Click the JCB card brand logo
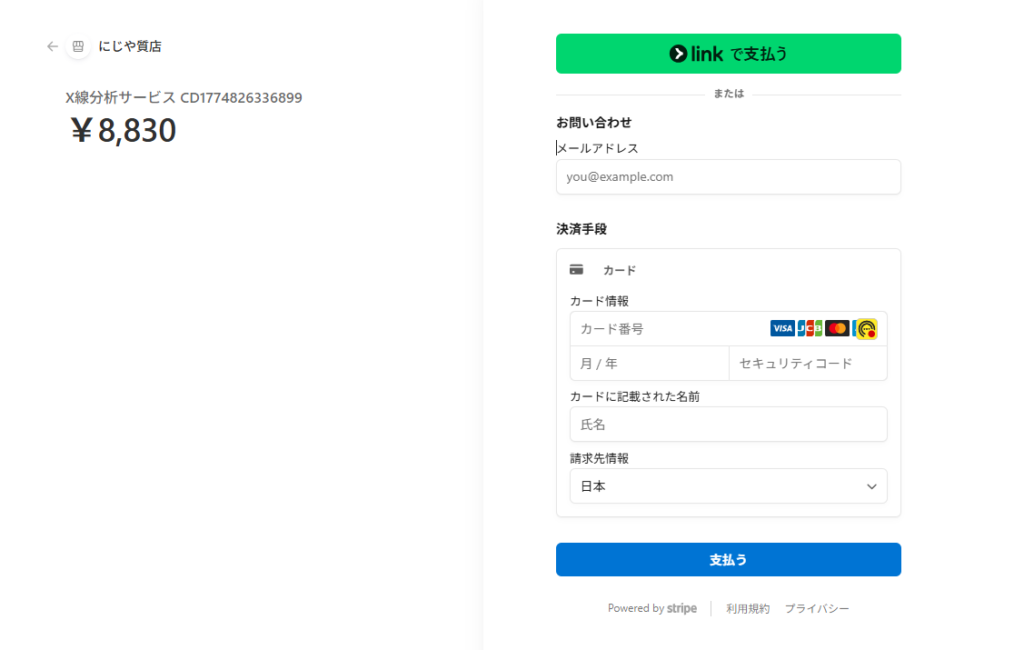The width and height of the screenshot is (1024, 650). (x=809, y=328)
